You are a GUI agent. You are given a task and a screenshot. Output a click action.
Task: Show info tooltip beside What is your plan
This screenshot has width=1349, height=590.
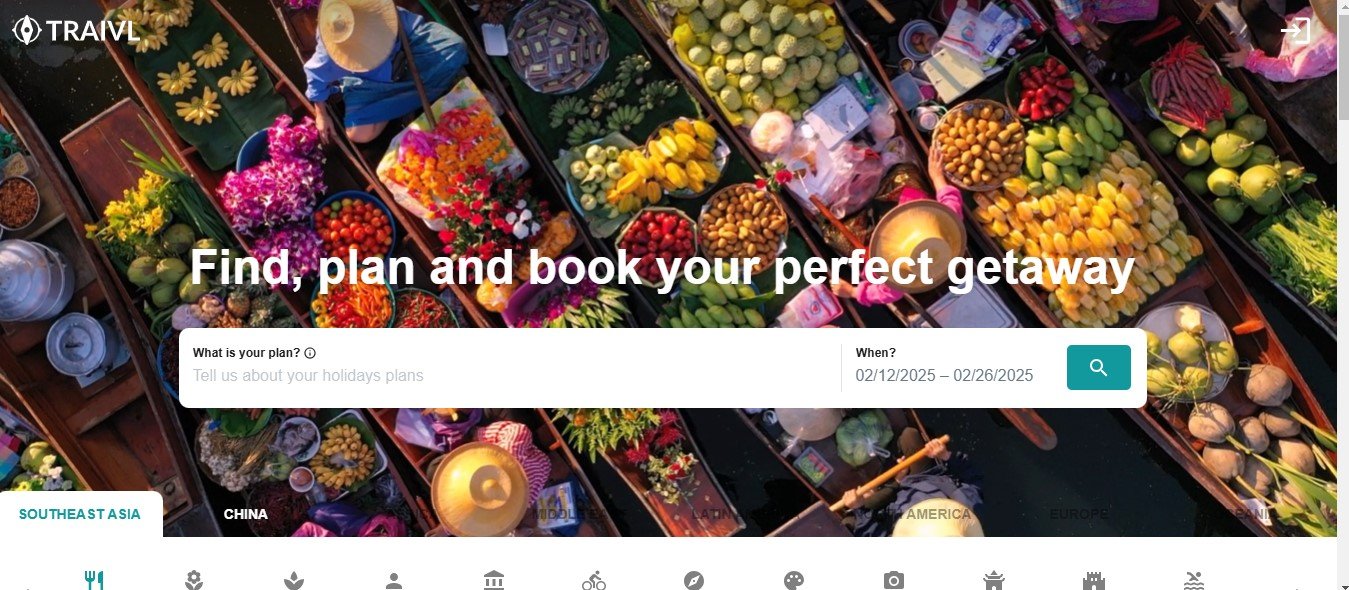click(310, 353)
